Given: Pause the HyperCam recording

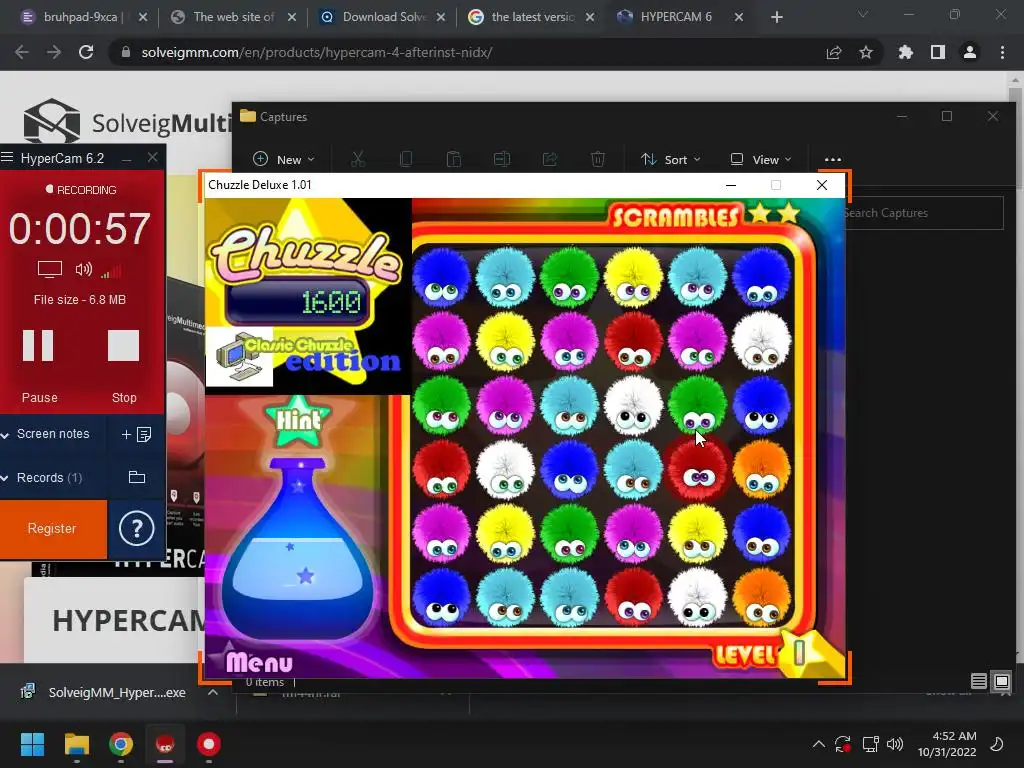Looking at the screenshot, I should (x=38, y=345).
